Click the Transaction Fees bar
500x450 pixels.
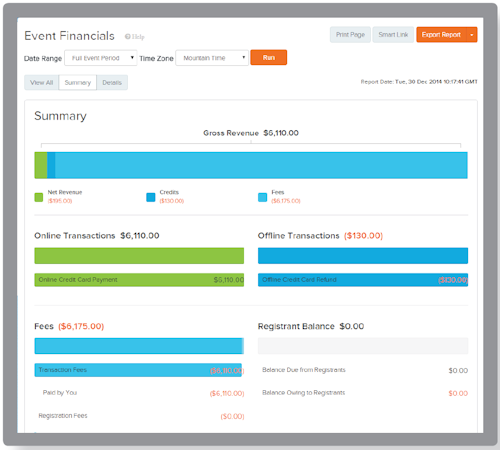[x=138, y=370]
